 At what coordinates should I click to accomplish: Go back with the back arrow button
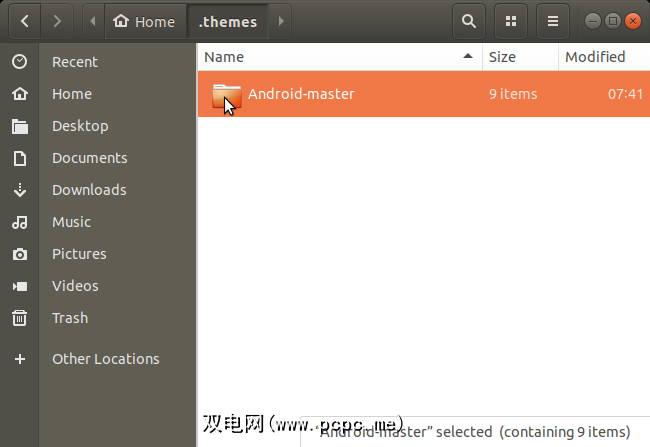(x=24, y=21)
